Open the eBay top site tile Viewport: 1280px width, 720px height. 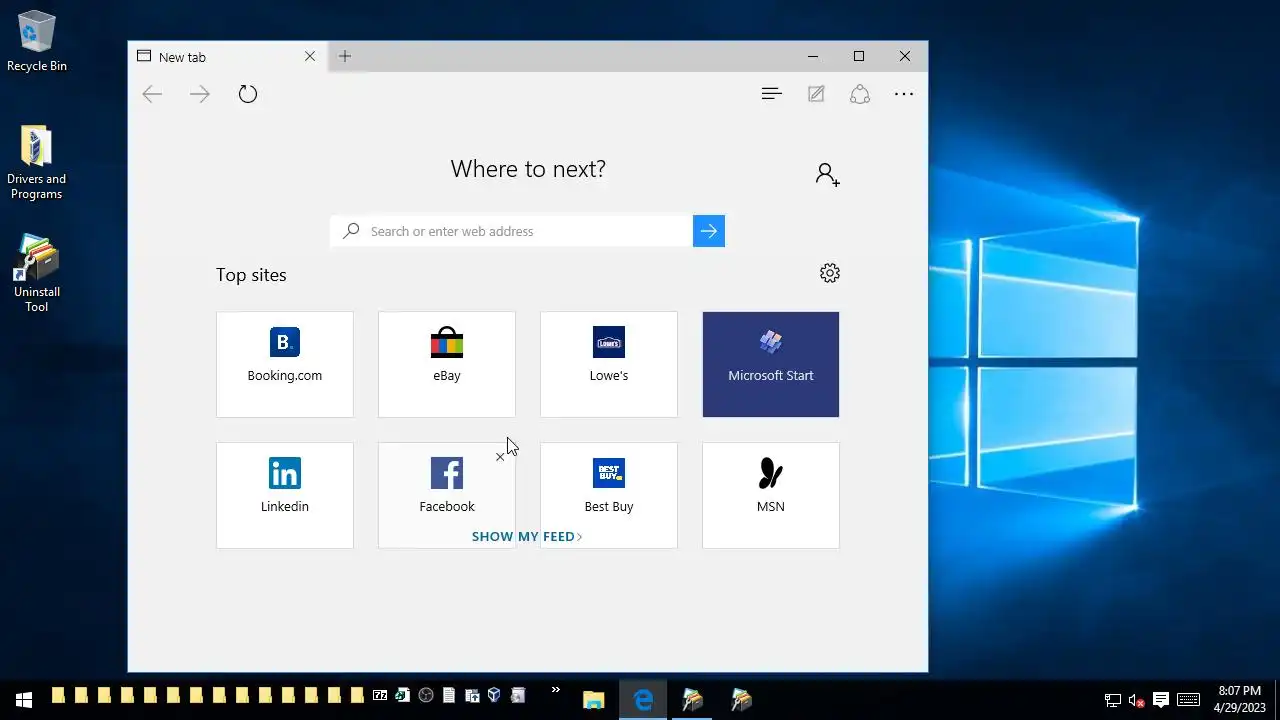(447, 364)
